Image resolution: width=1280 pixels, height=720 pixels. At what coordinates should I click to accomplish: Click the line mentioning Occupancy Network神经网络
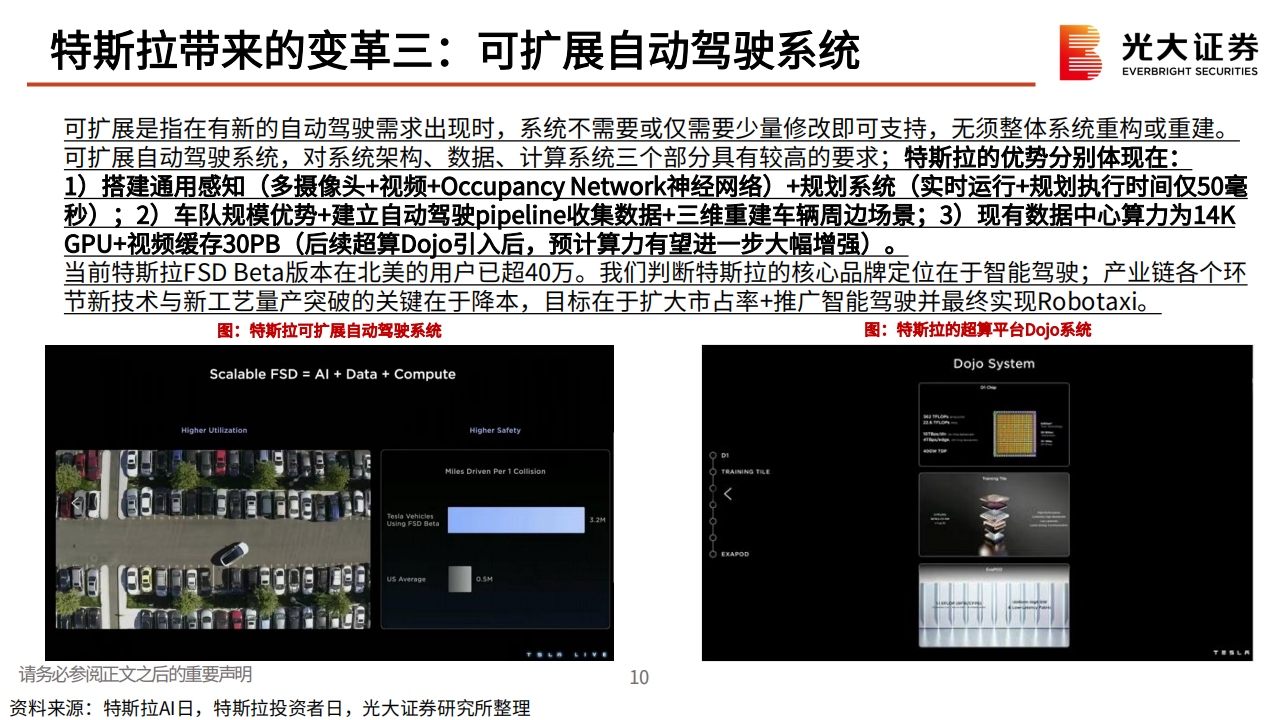[x=655, y=186]
